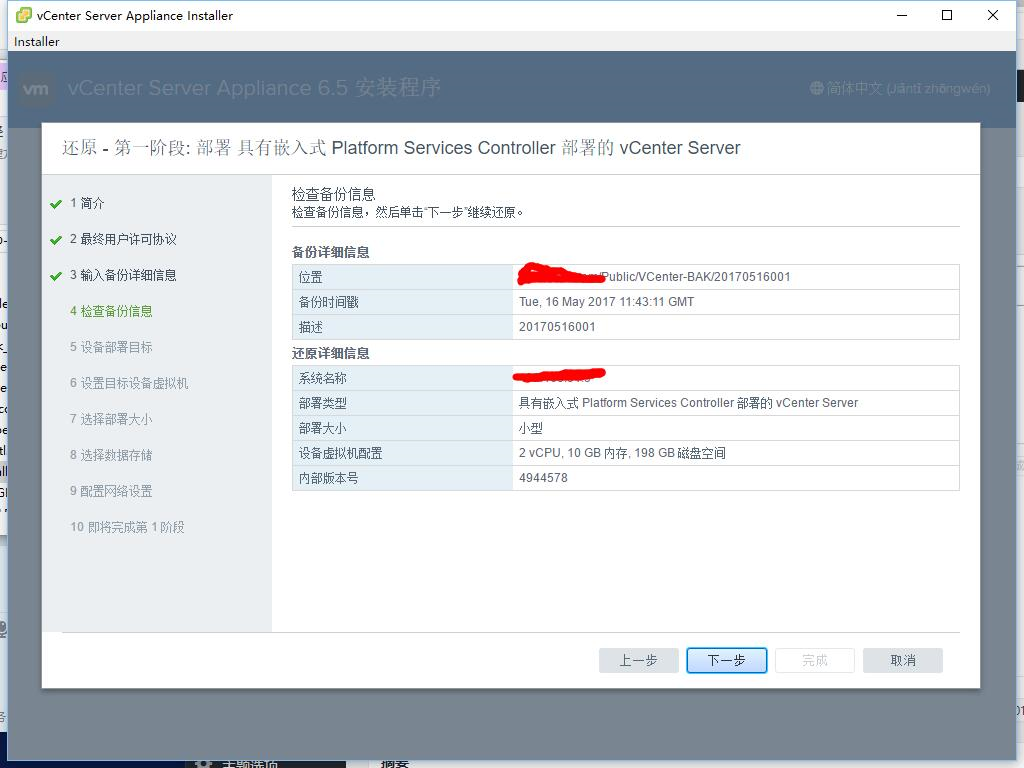Viewport: 1024px width, 768px height.
Task: Click the build number 4944578
Action: pyautogui.click(x=543, y=477)
